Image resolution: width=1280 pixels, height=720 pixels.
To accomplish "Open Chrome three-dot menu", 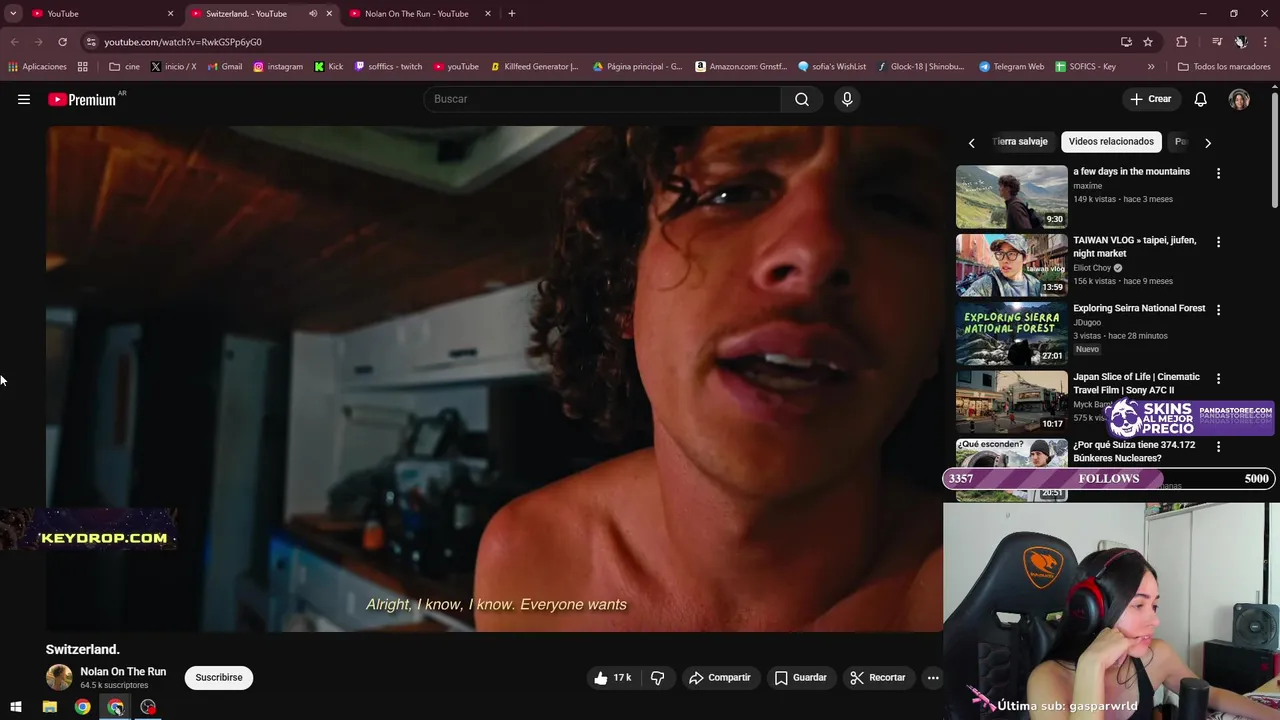I will click(1266, 42).
